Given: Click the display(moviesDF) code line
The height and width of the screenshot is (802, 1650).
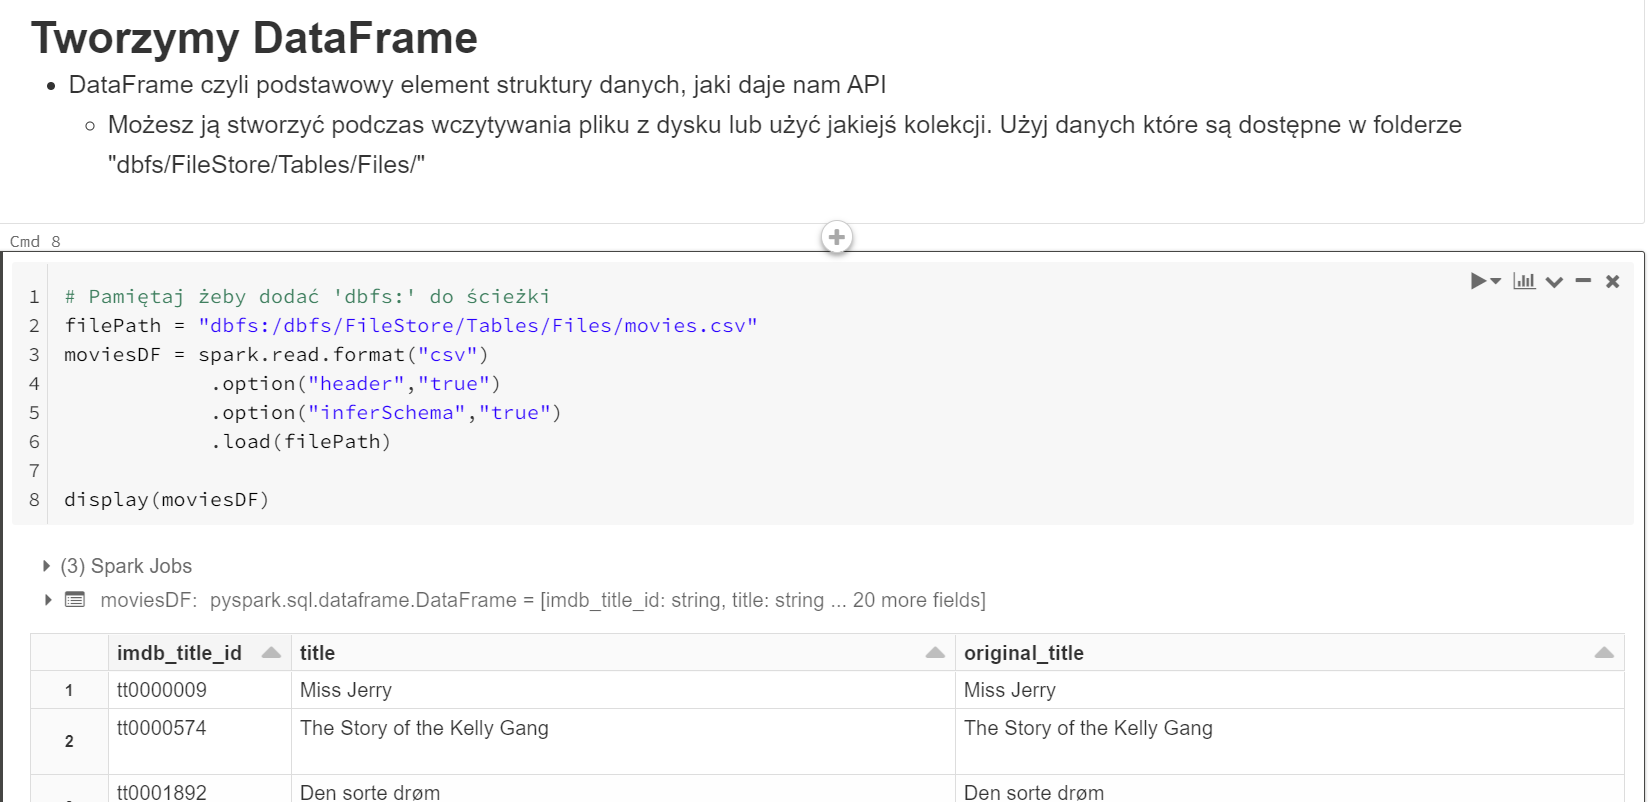Looking at the screenshot, I should click(x=167, y=500).
